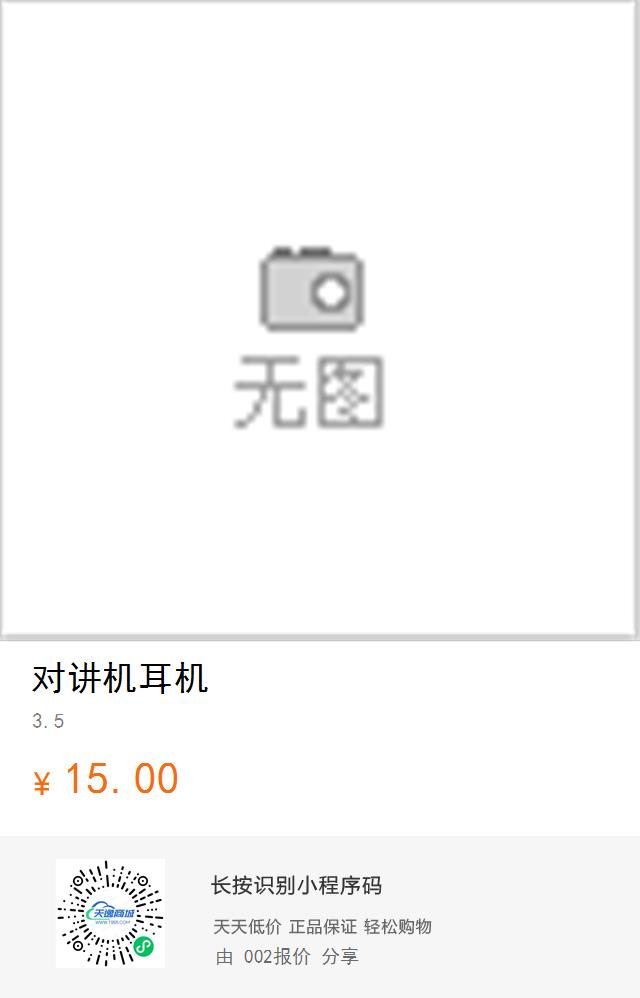The width and height of the screenshot is (640, 998).
Task: Click the 天天低价 slogan text
Action: (247, 927)
